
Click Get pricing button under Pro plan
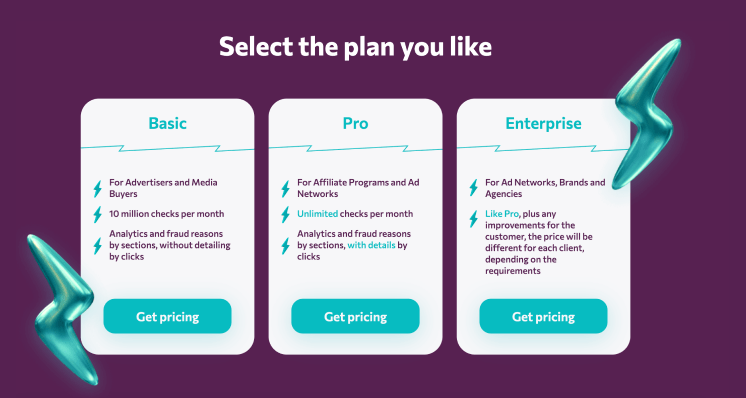point(355,316)
